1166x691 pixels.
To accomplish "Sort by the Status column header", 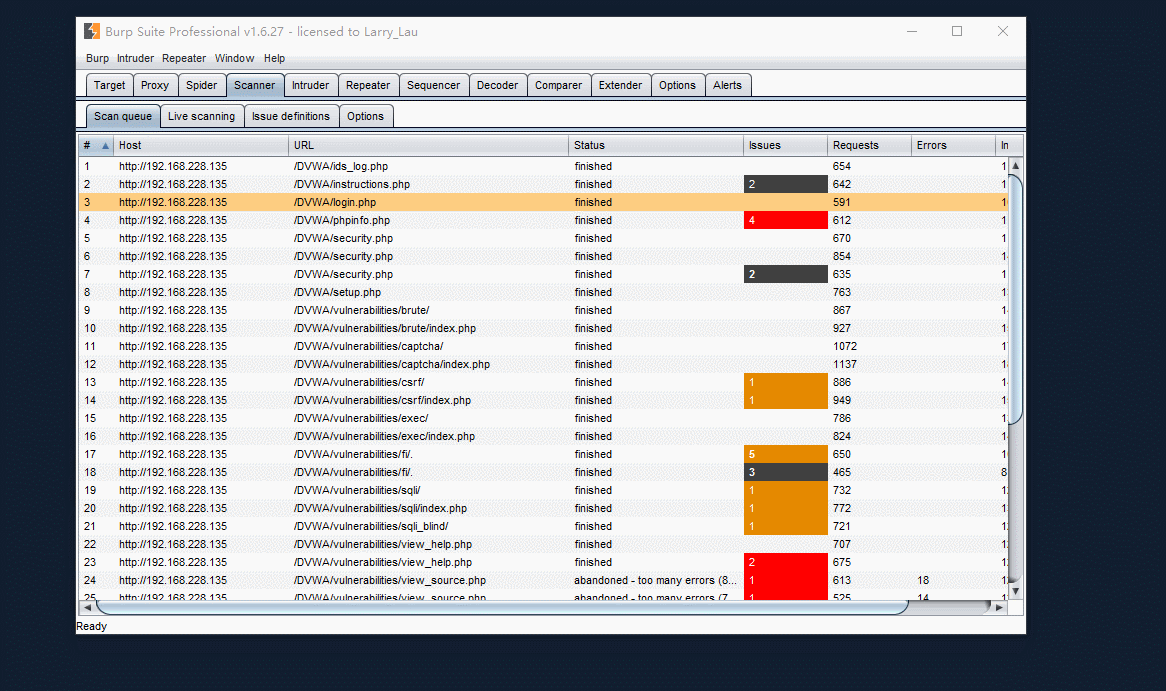I will tap(656, 146).
